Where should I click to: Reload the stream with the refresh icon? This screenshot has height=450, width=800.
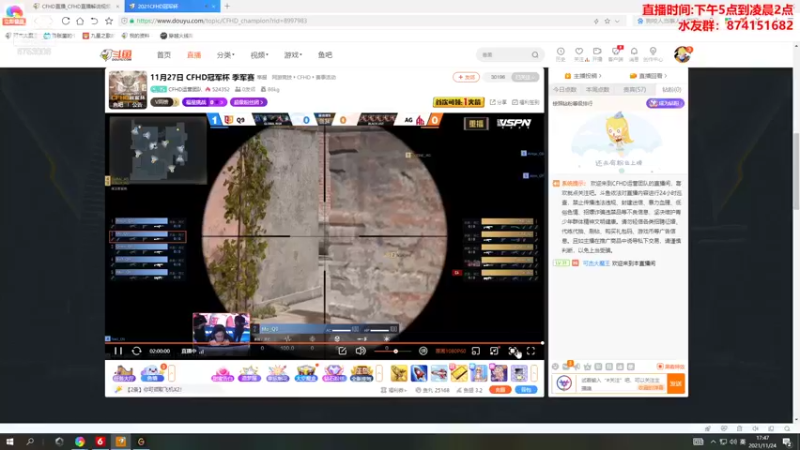pyautogui.click(x=136, y=351)
